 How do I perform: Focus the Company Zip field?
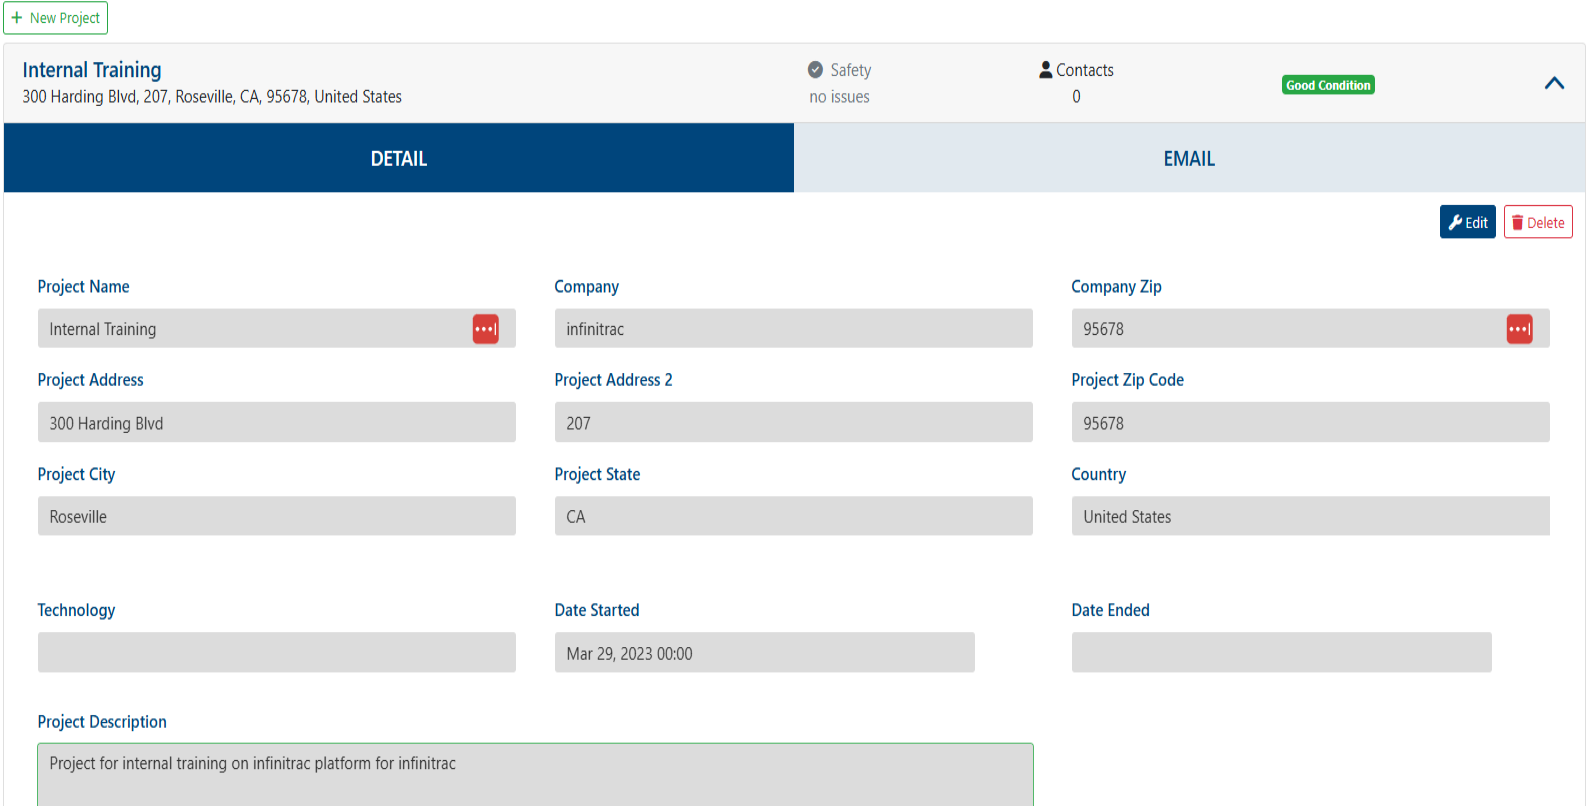[1311, 328]
